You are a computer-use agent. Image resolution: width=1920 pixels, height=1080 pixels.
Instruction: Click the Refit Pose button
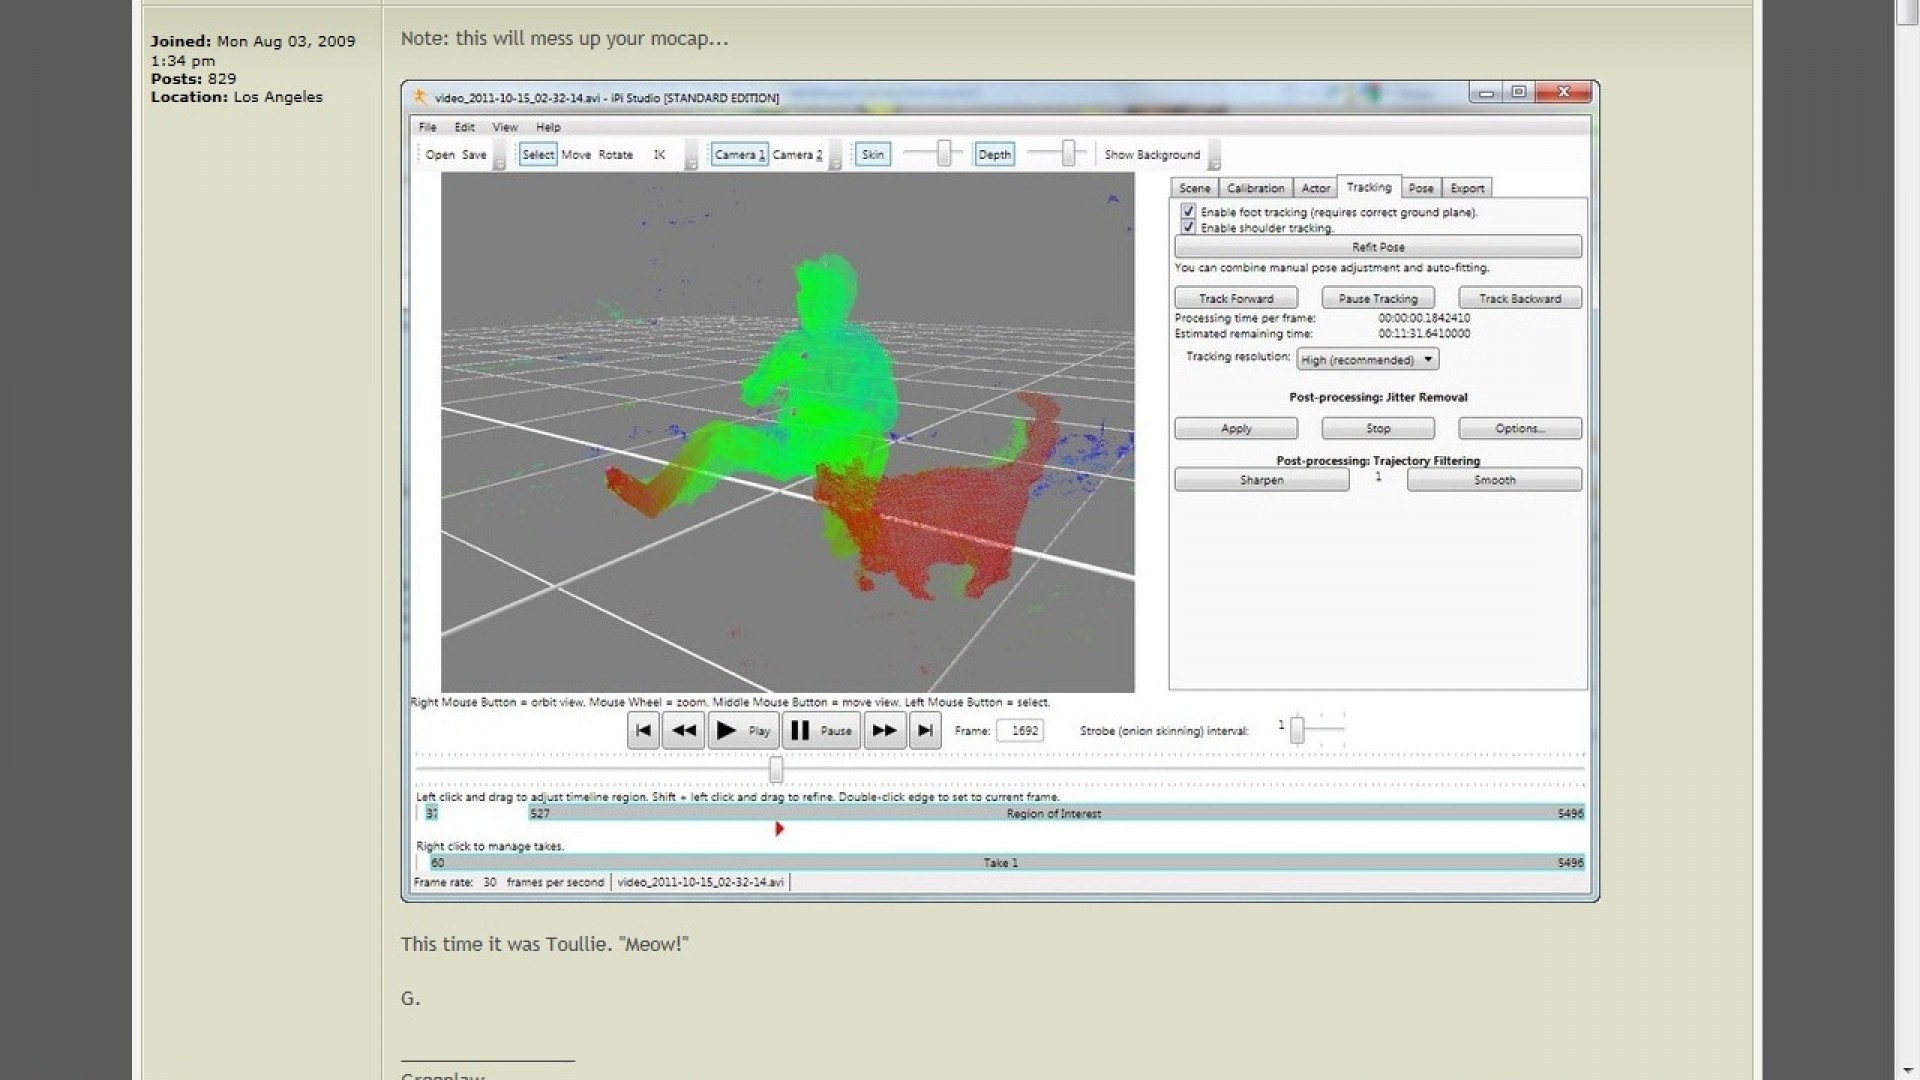1378,247
